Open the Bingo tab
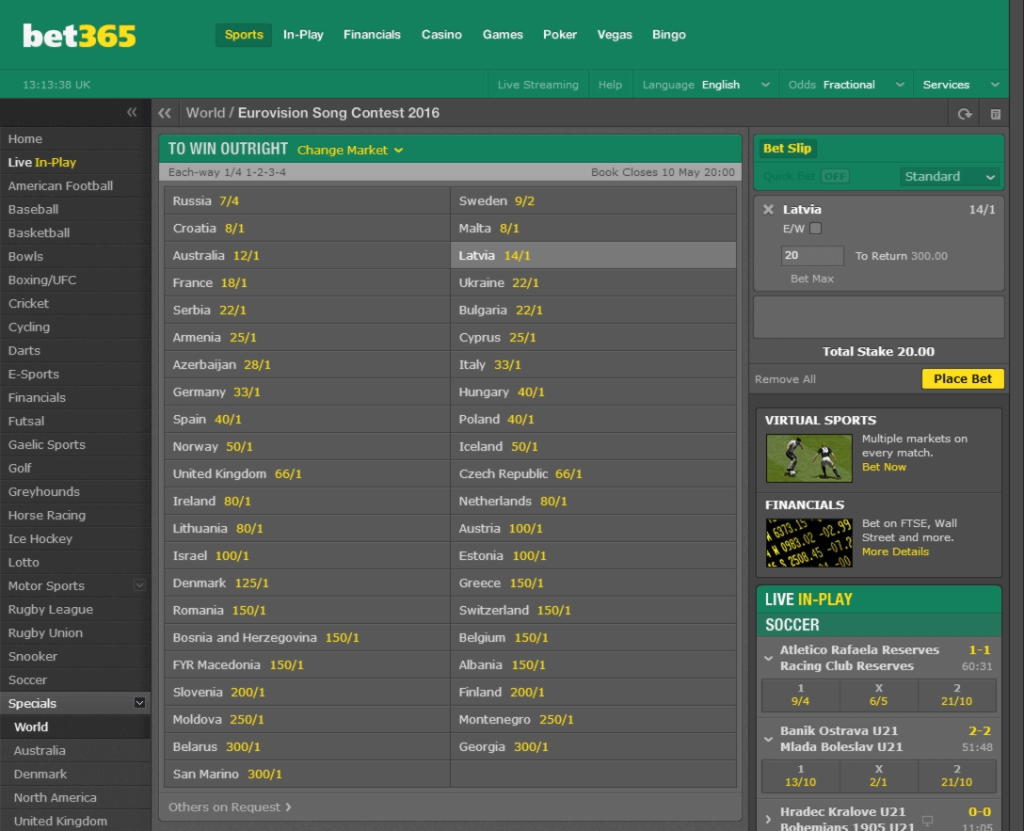 click(669, 35)
